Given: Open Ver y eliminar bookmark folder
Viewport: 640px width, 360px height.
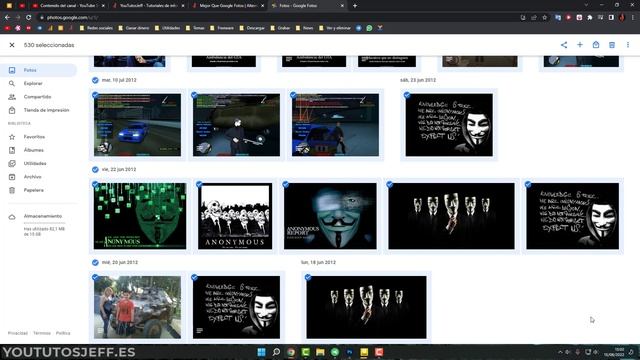Looking at the screenshot, I should 335,28.
